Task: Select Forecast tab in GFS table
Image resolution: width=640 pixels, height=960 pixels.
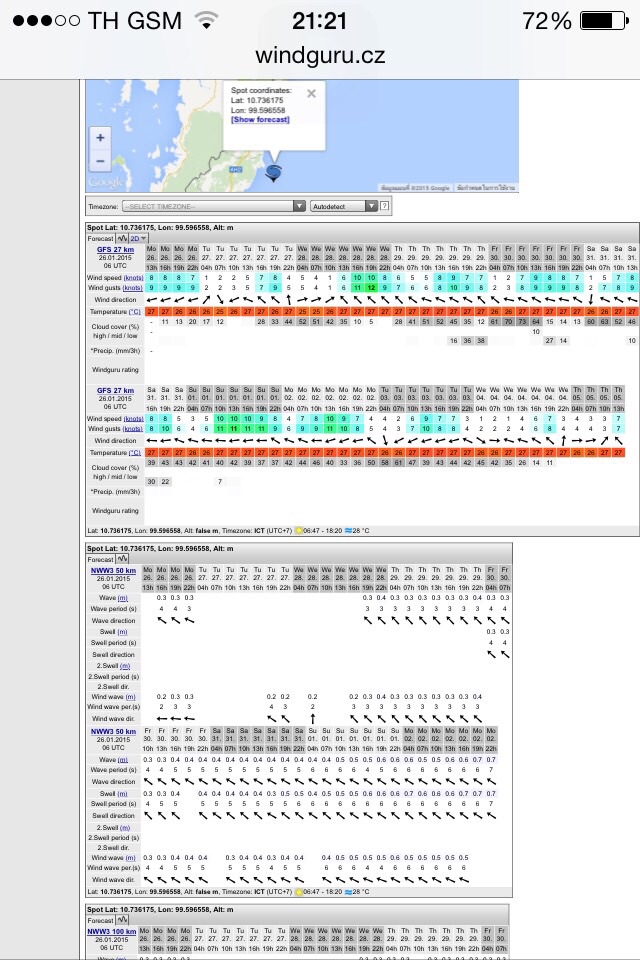Action: 100,239
